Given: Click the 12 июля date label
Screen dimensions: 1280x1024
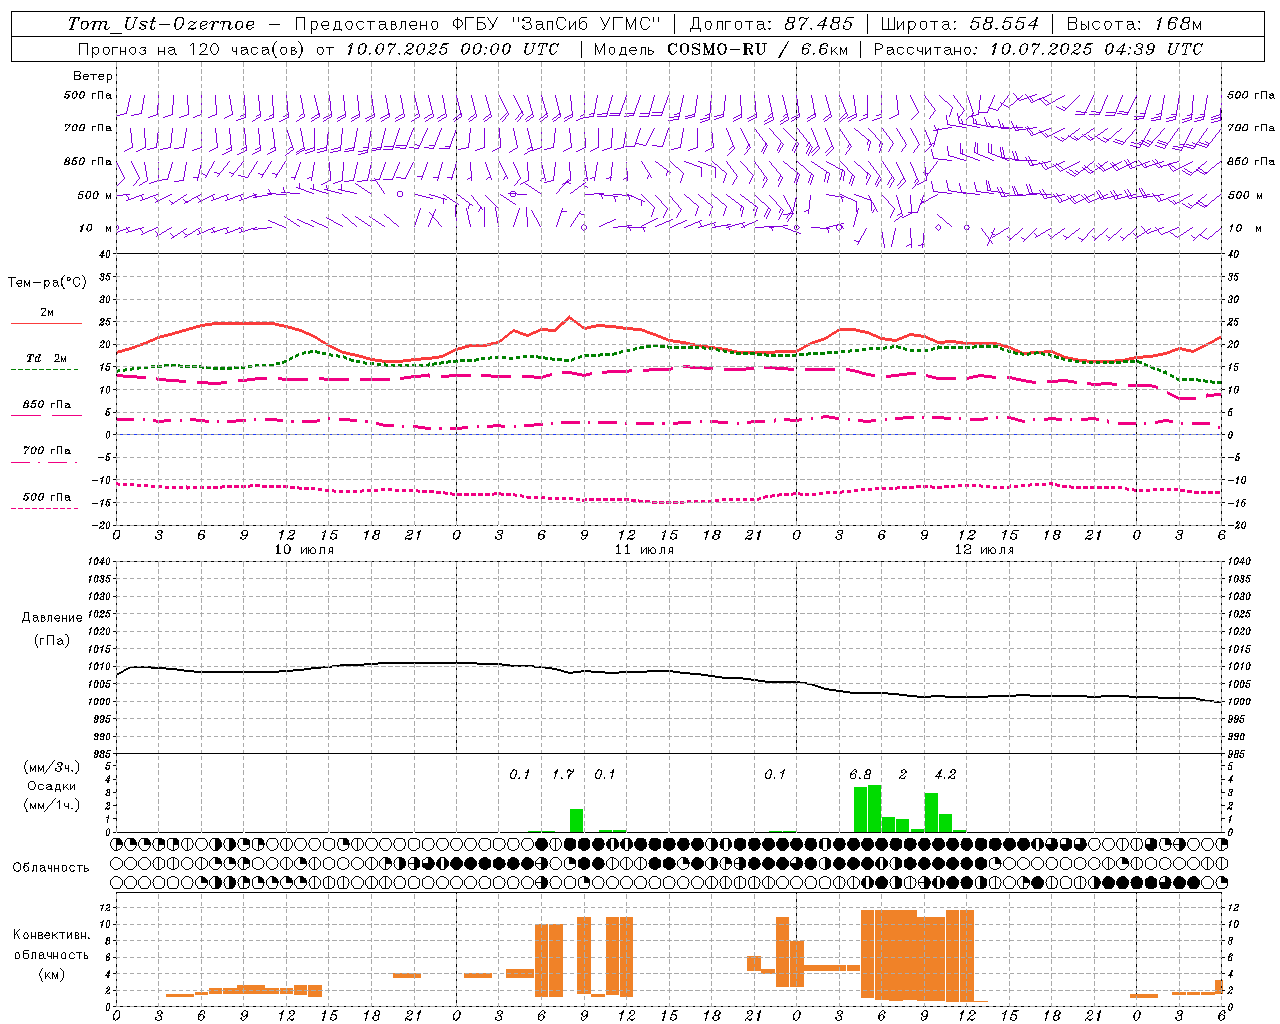Looking at the screenshot, I should pos(984,550).
